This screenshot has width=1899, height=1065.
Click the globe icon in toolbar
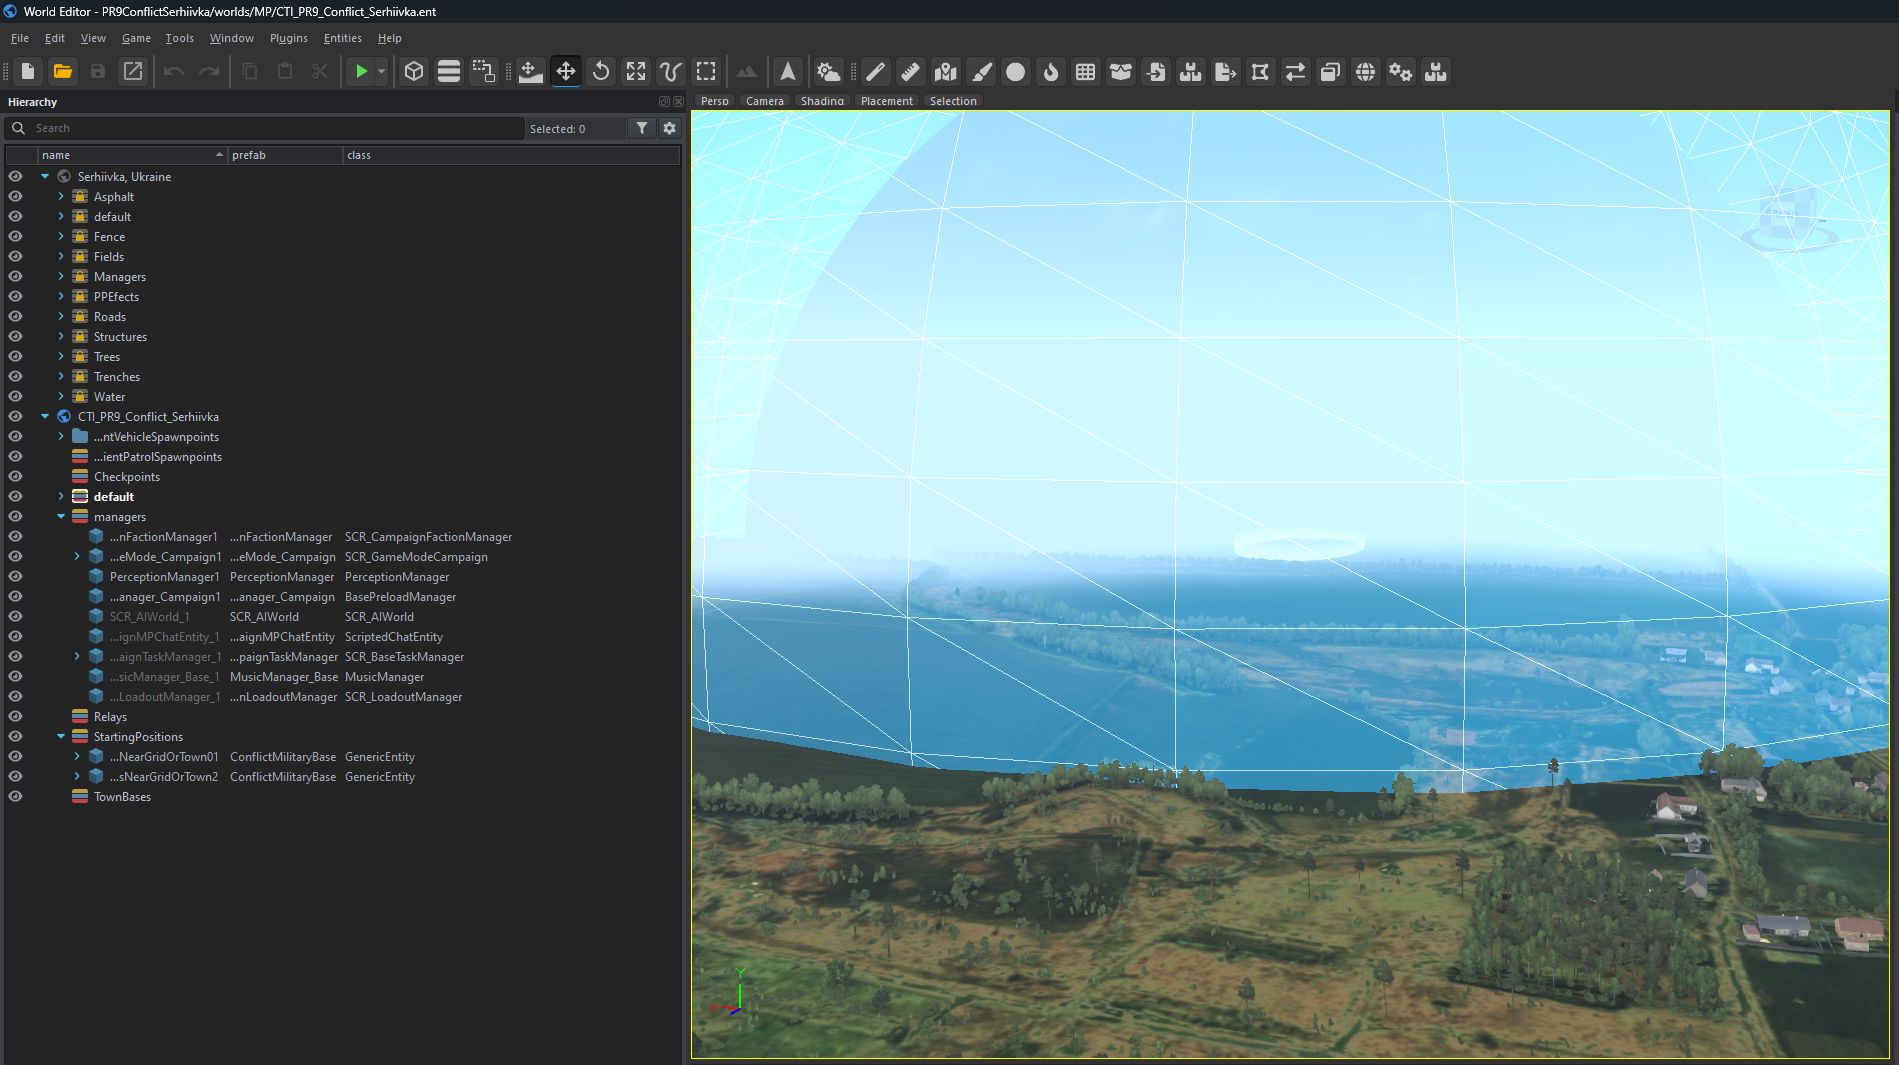[1365, 72]
